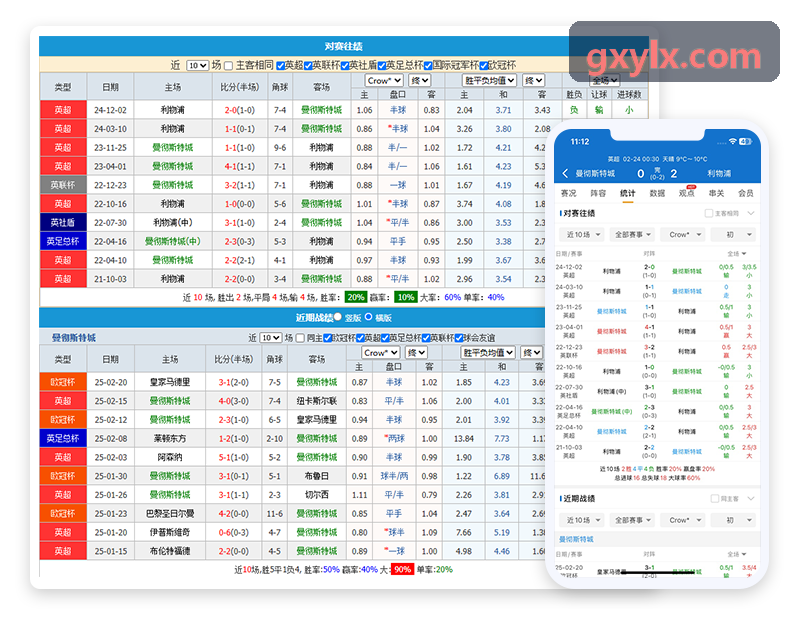Switch to the 阵容 tab on the phone

tap(598, 193)
